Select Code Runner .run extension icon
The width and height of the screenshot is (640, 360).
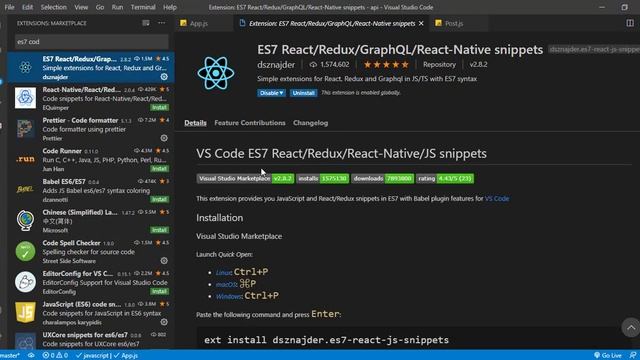pyautogui.click(x=25, y=159)
